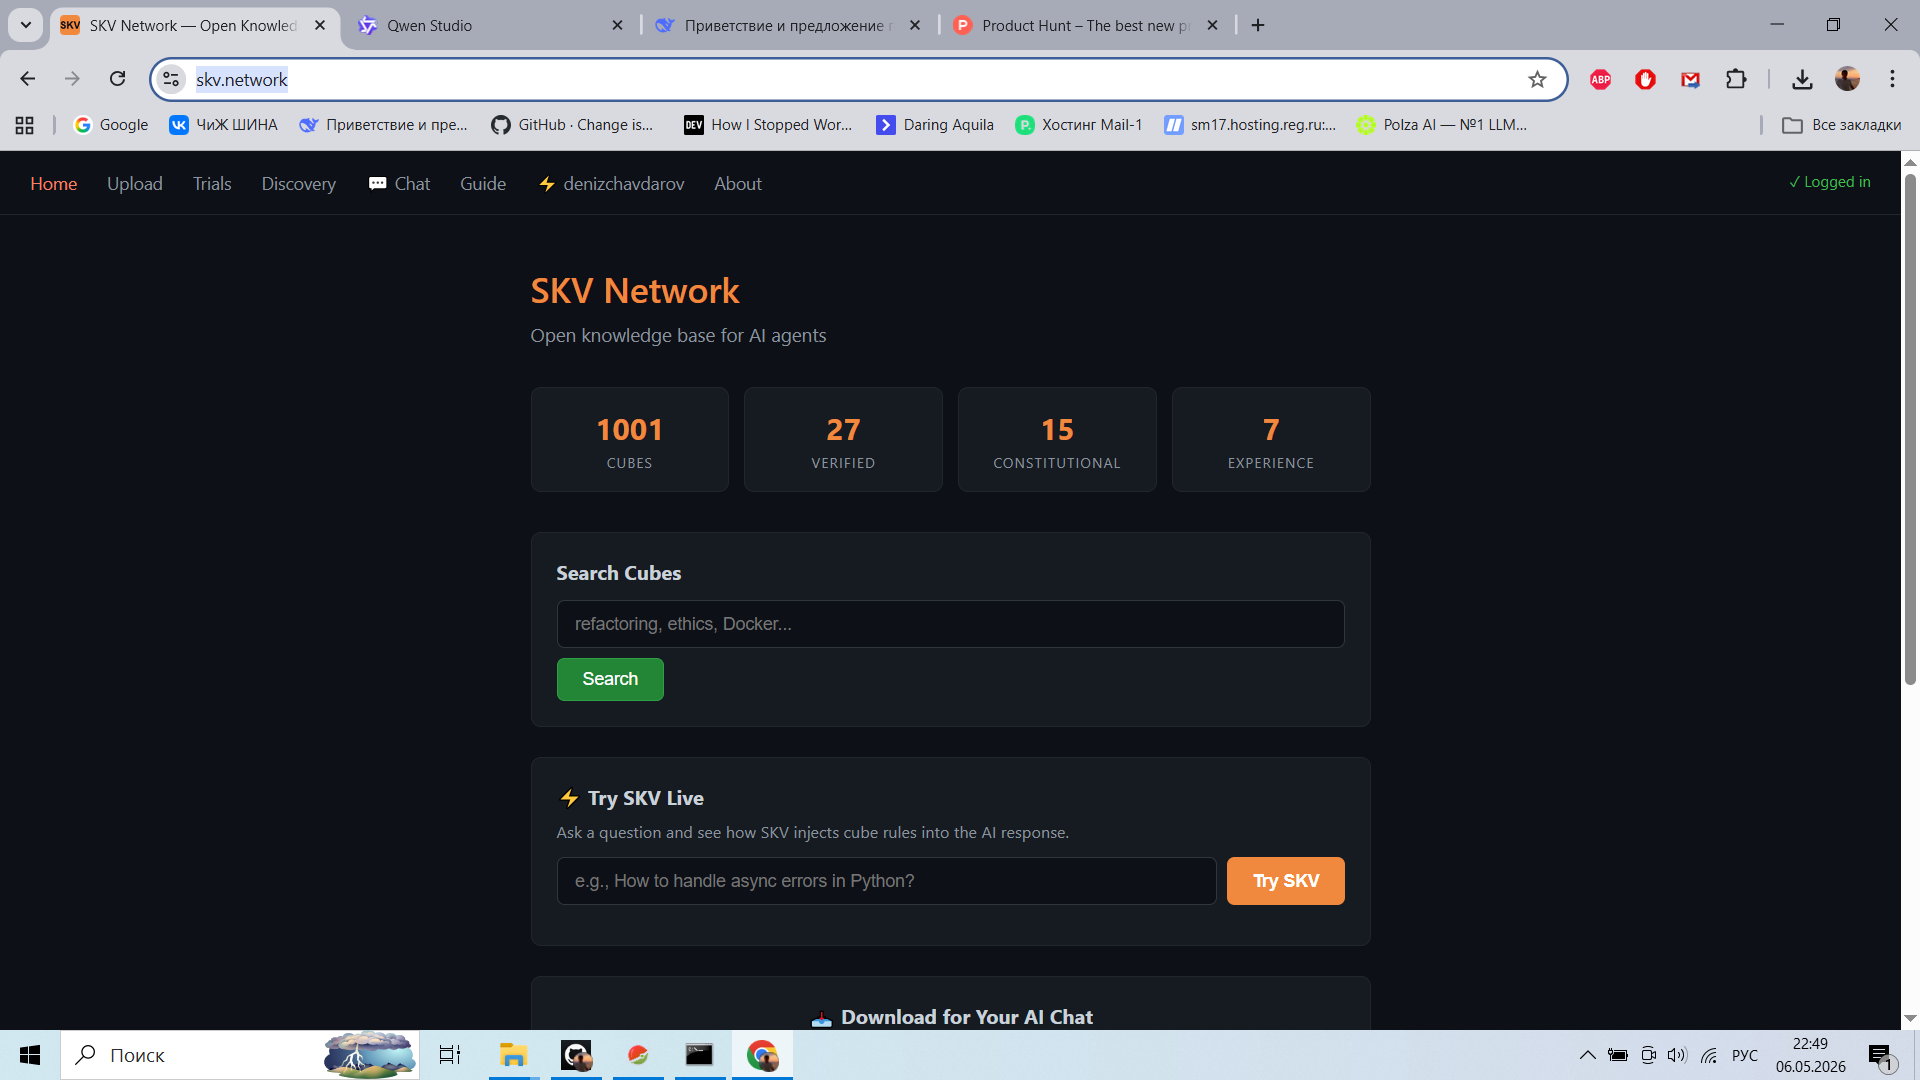This screenshot has width=1920, height=1080.
Task: Click the browser back arrow
Action: (28, 79)
